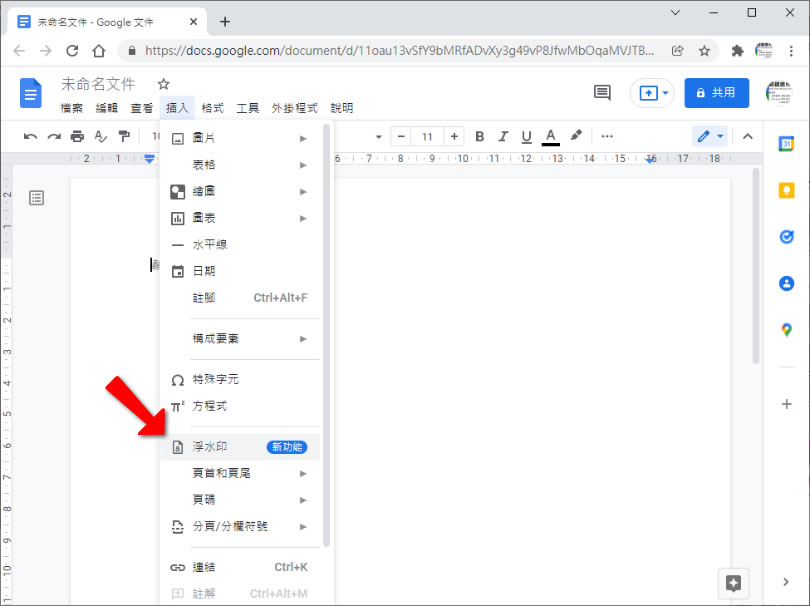Viewport: 810px width, 606px height.
Task: Click the undo arrow in toolbar
Action: point(31,136)
